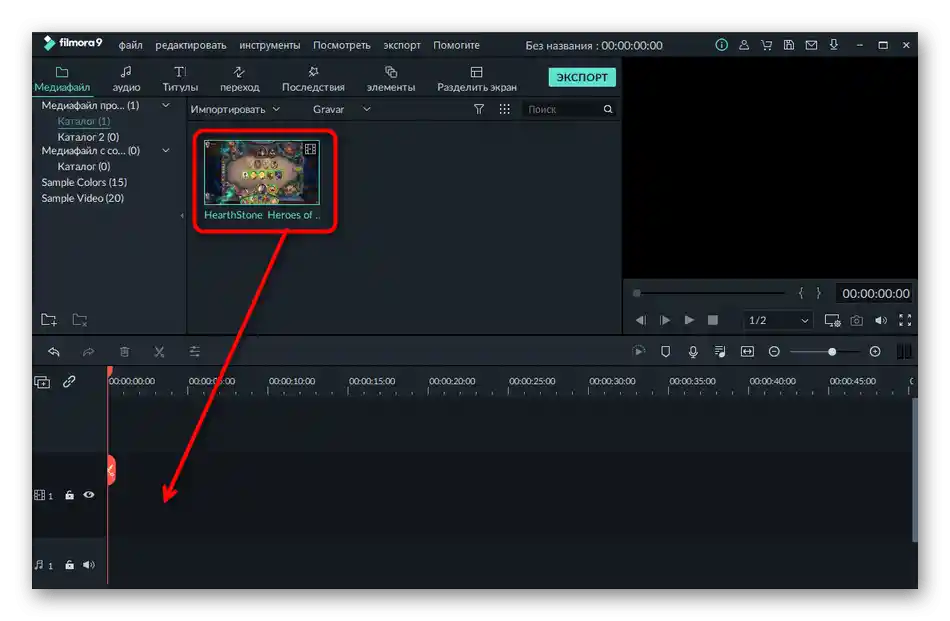Image resolution: width=950 pixels, height=621 pixels.
Task: Switch to the переход tab
Action: tap(239, 79)
